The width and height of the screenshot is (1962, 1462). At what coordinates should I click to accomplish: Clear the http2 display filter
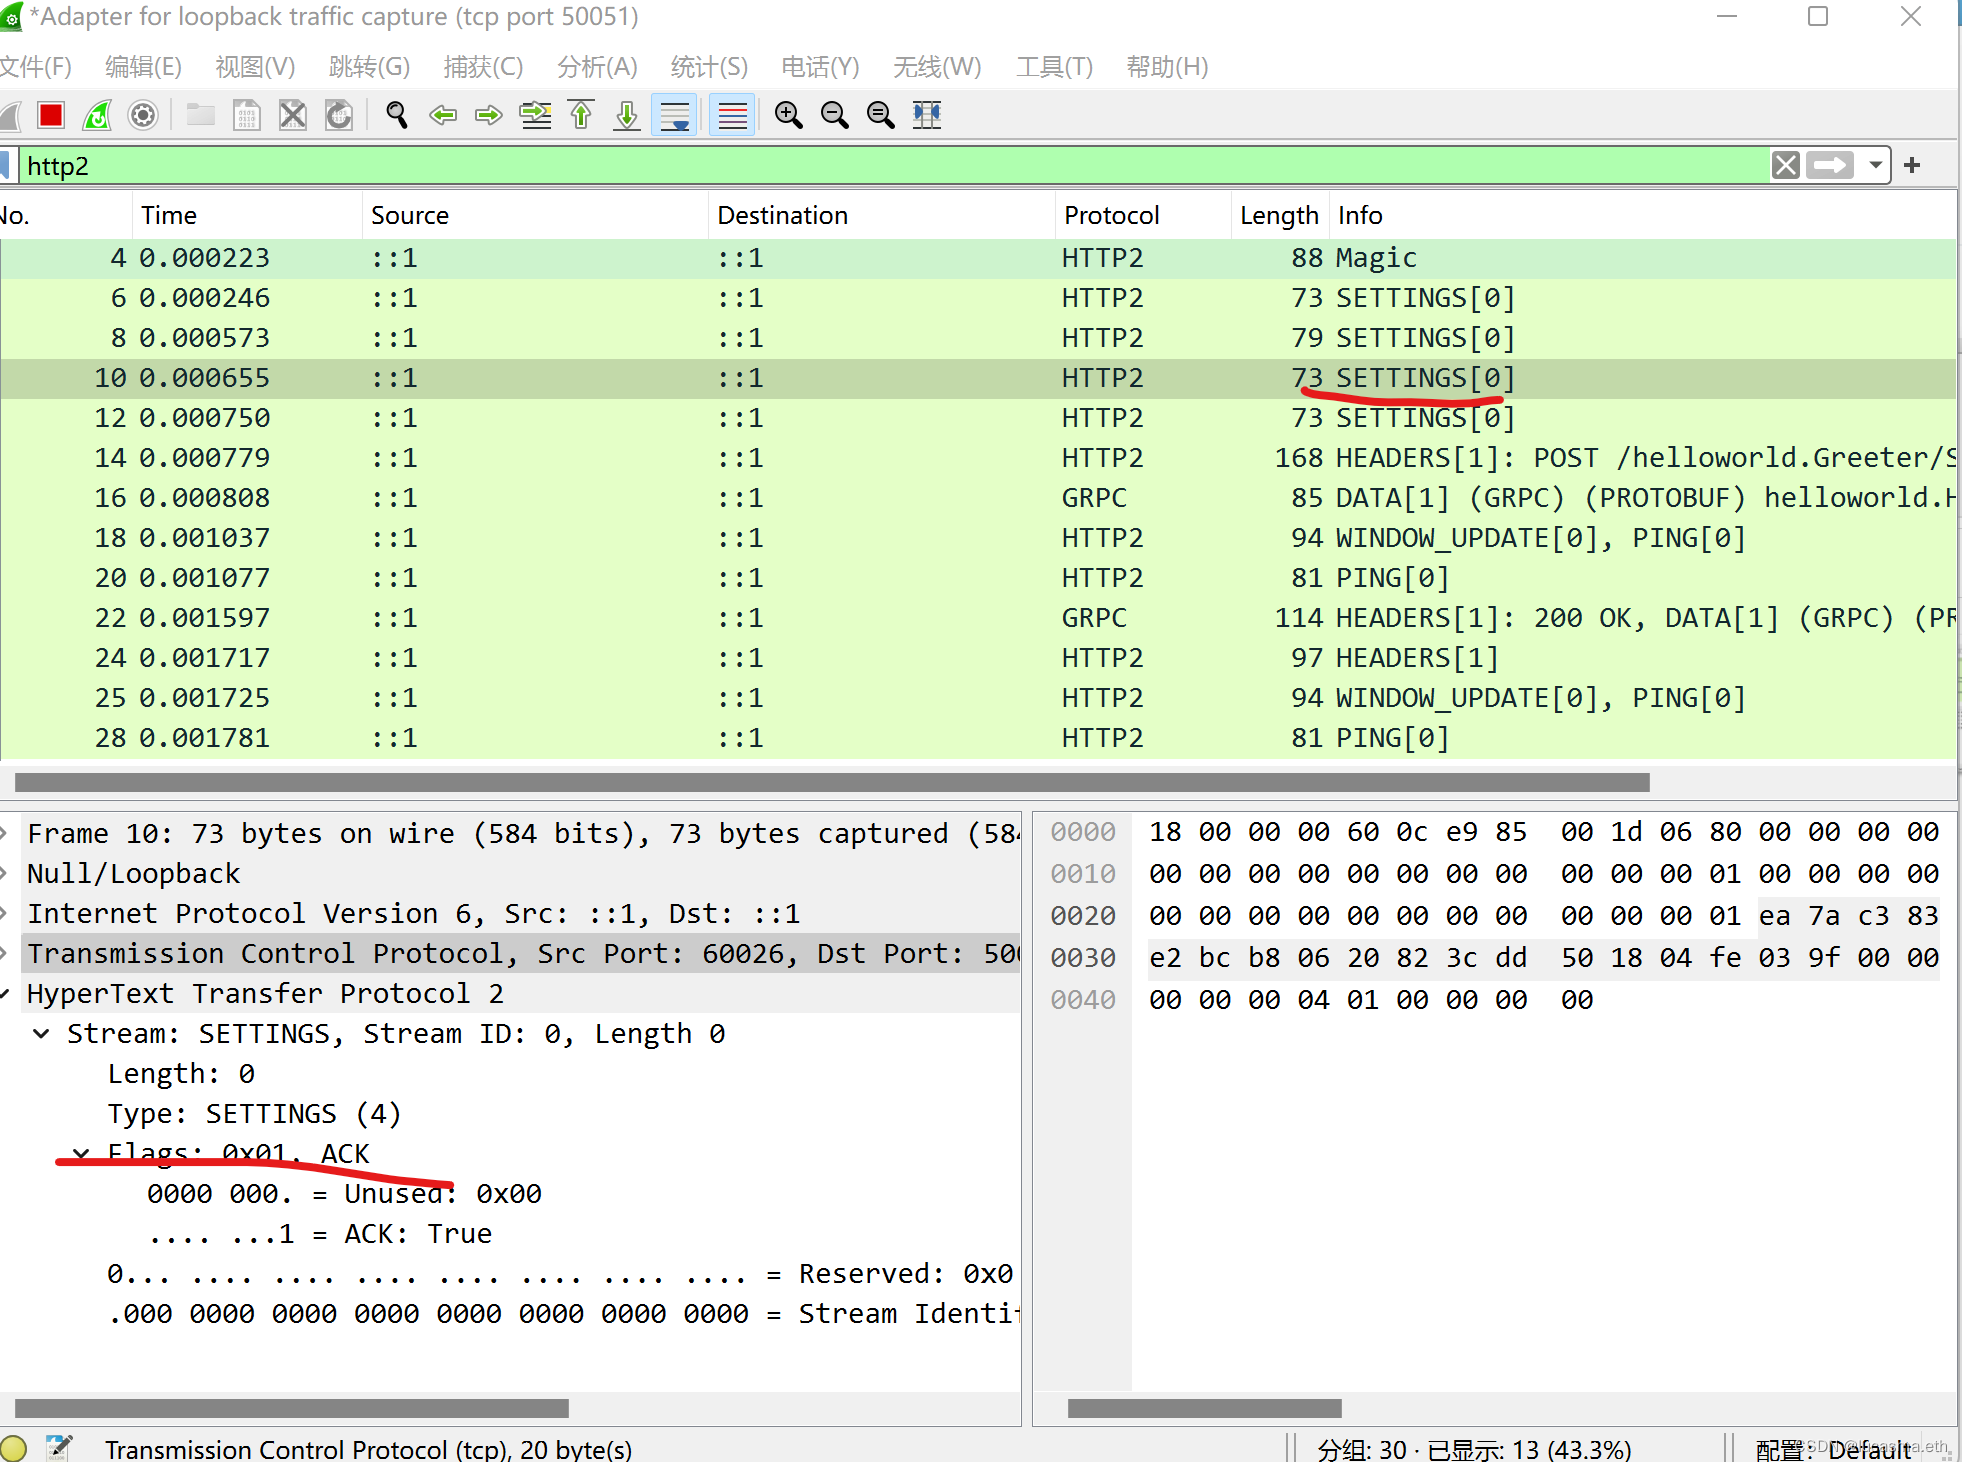tap(1786, 165)
